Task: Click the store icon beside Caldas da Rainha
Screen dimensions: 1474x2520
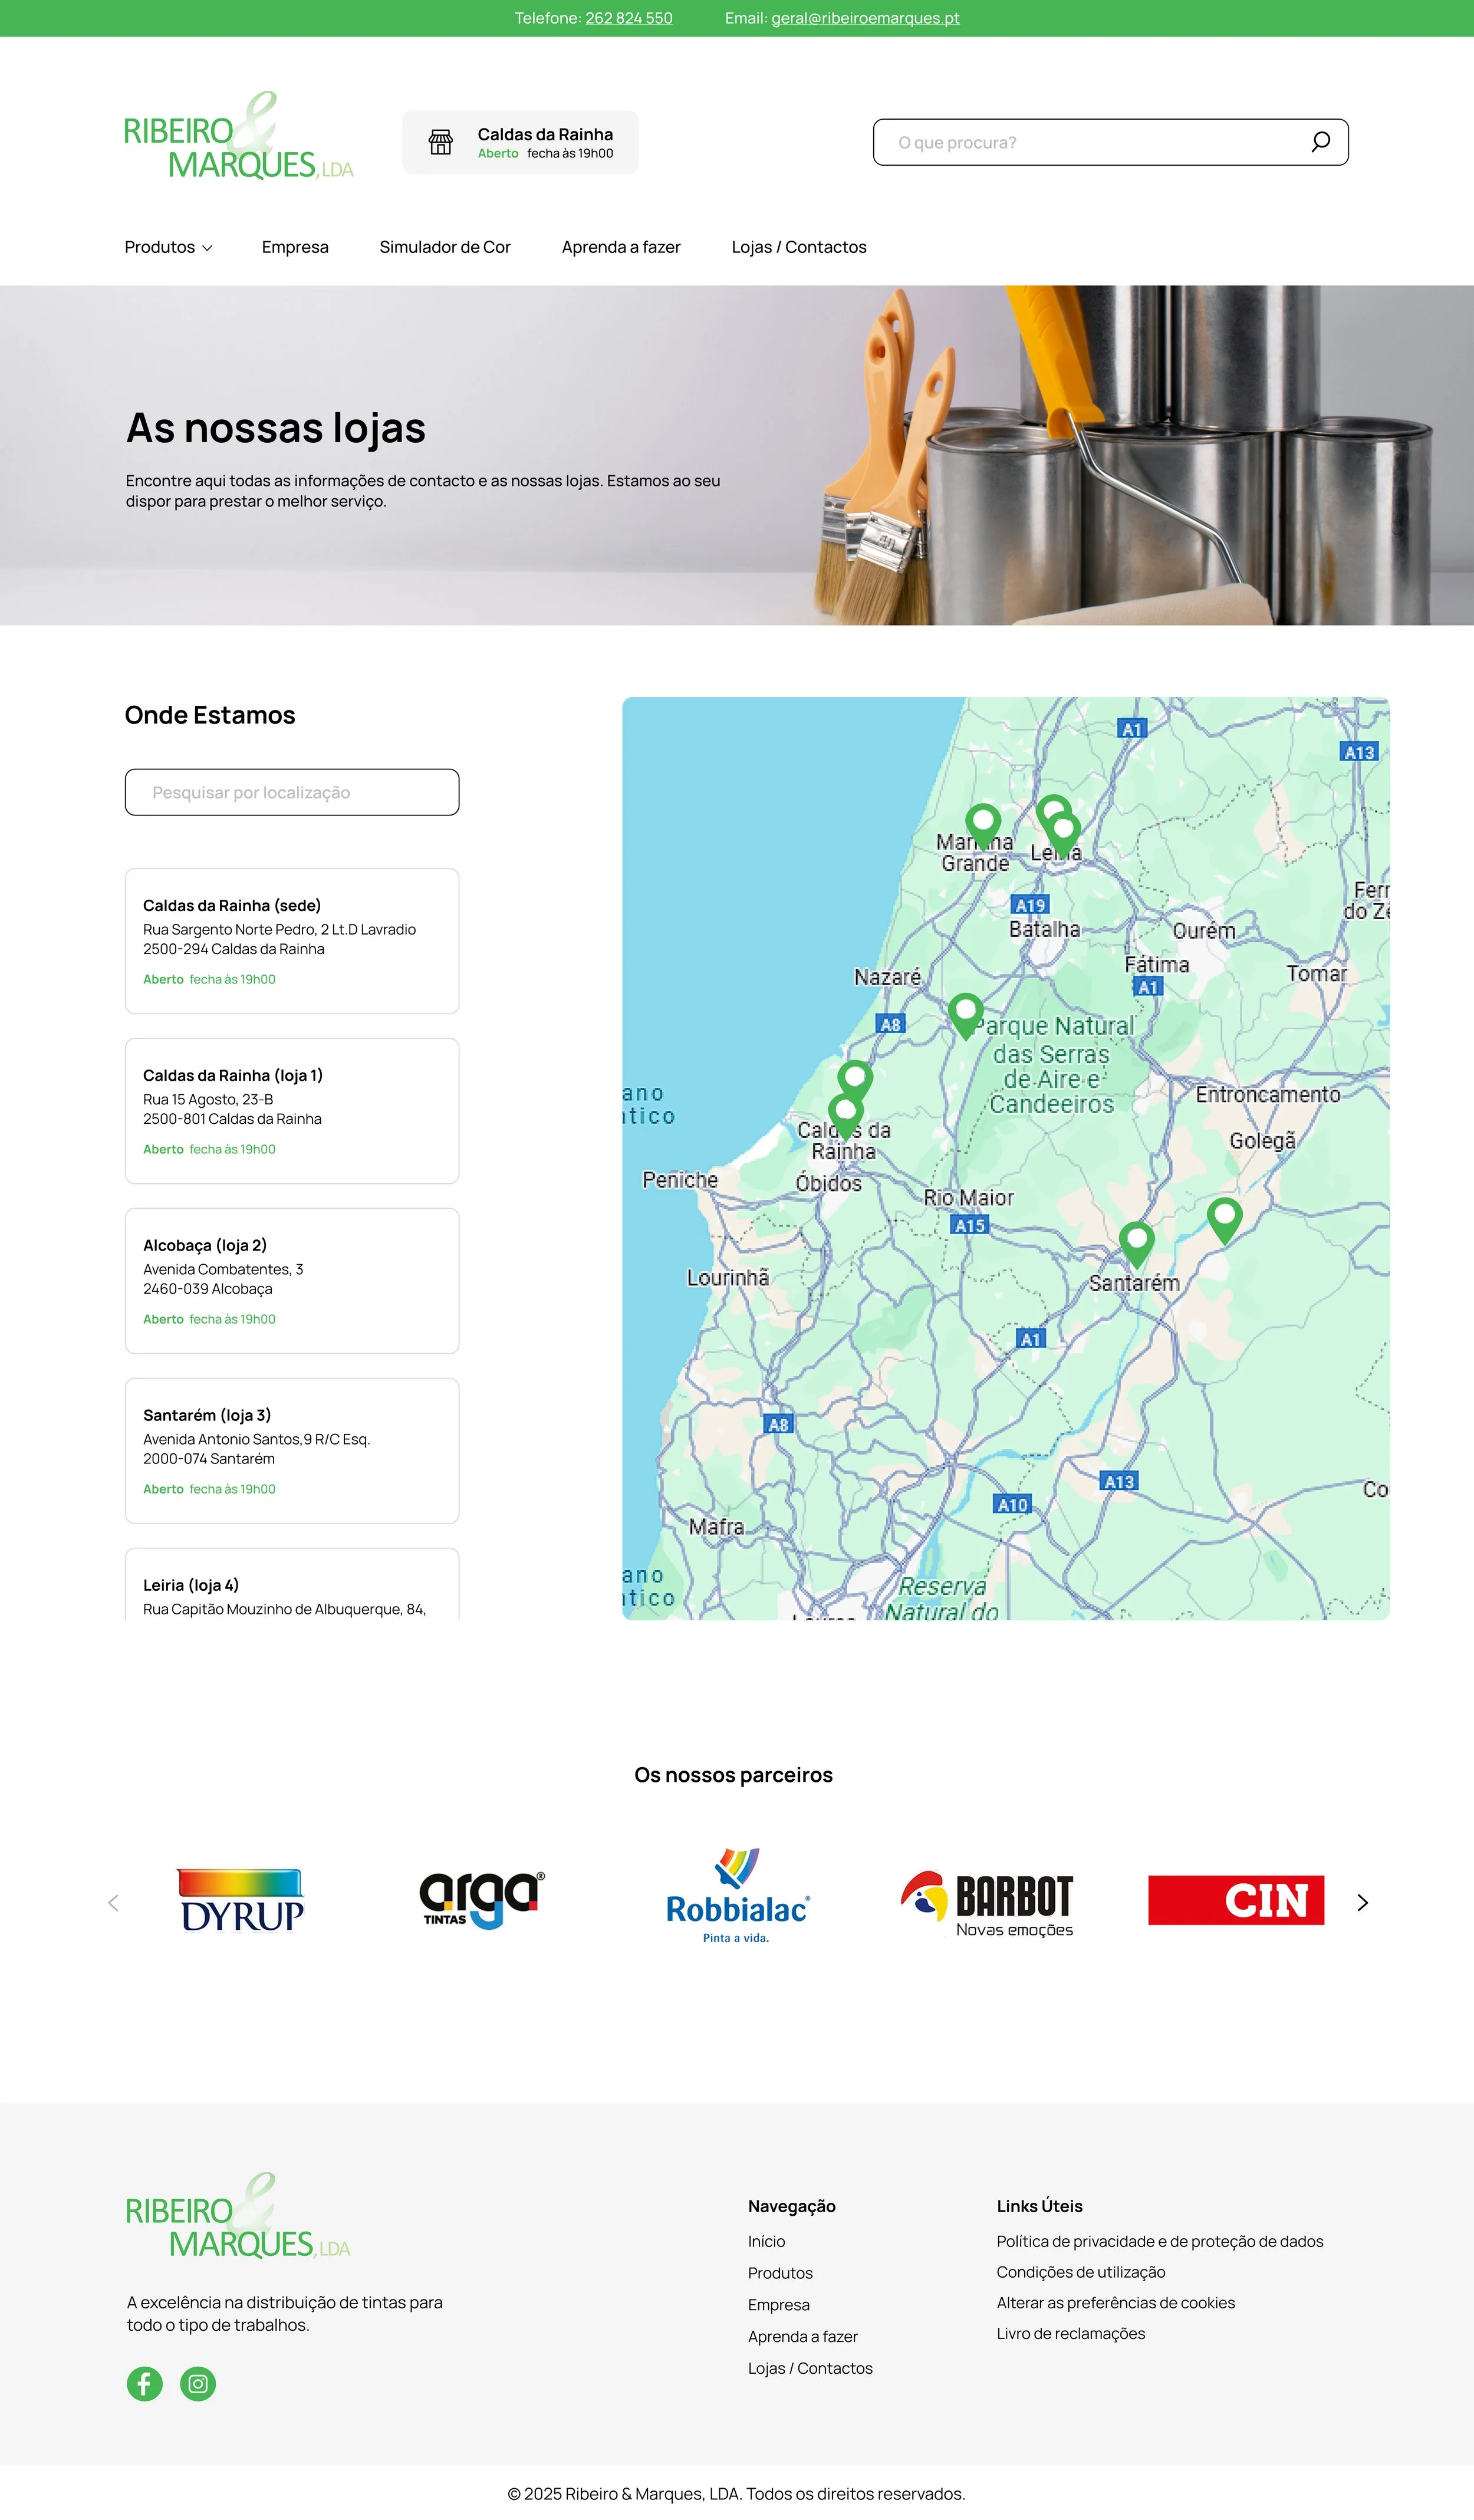Action: pos(440,142)
